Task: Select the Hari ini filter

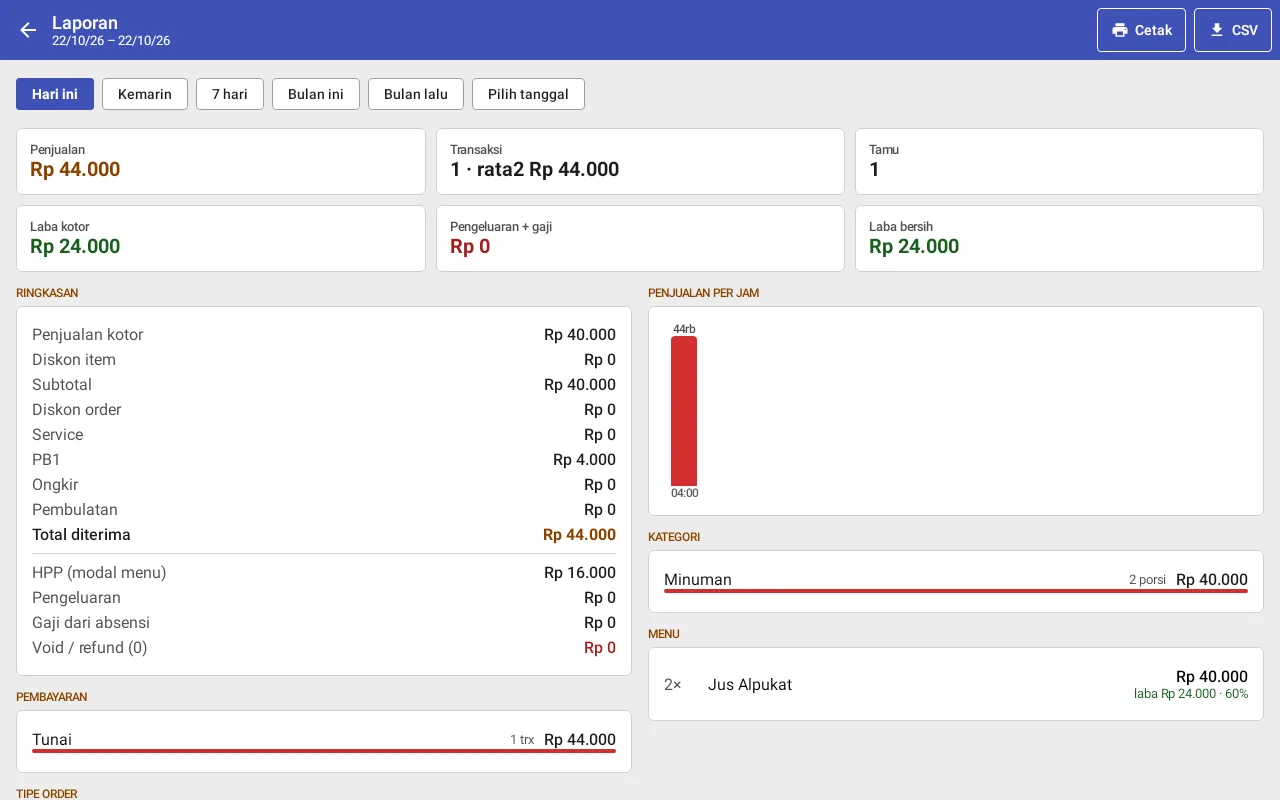Action: (x=55, y=94)
